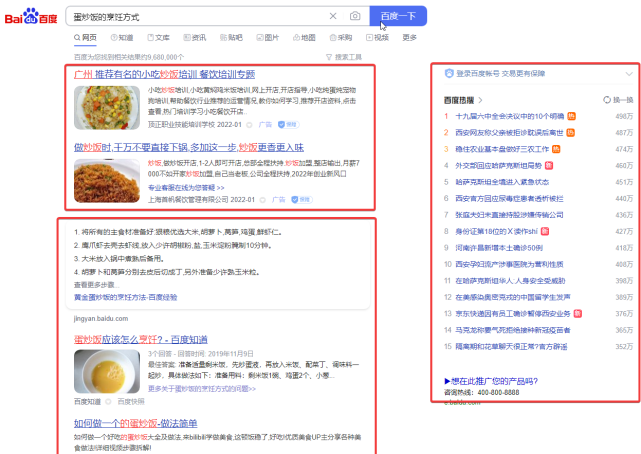Click jingyan.baidu.com source text

101,319
